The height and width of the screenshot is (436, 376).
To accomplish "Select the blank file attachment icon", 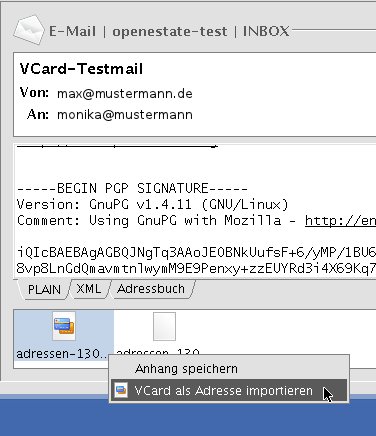I will pyautogui.click(x=164, y=326).
